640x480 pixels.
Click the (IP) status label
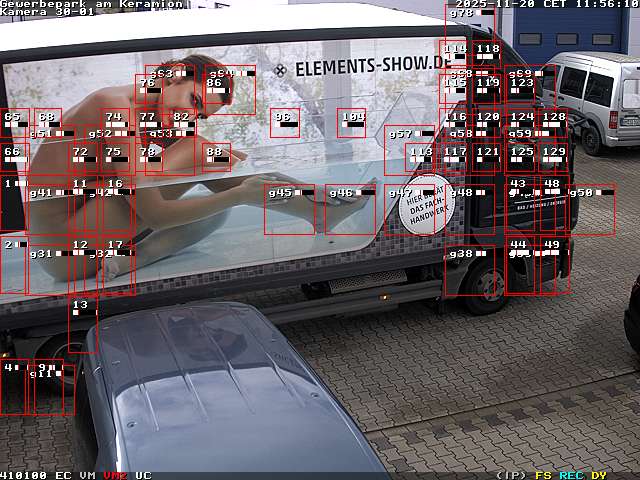click(511, 475)
